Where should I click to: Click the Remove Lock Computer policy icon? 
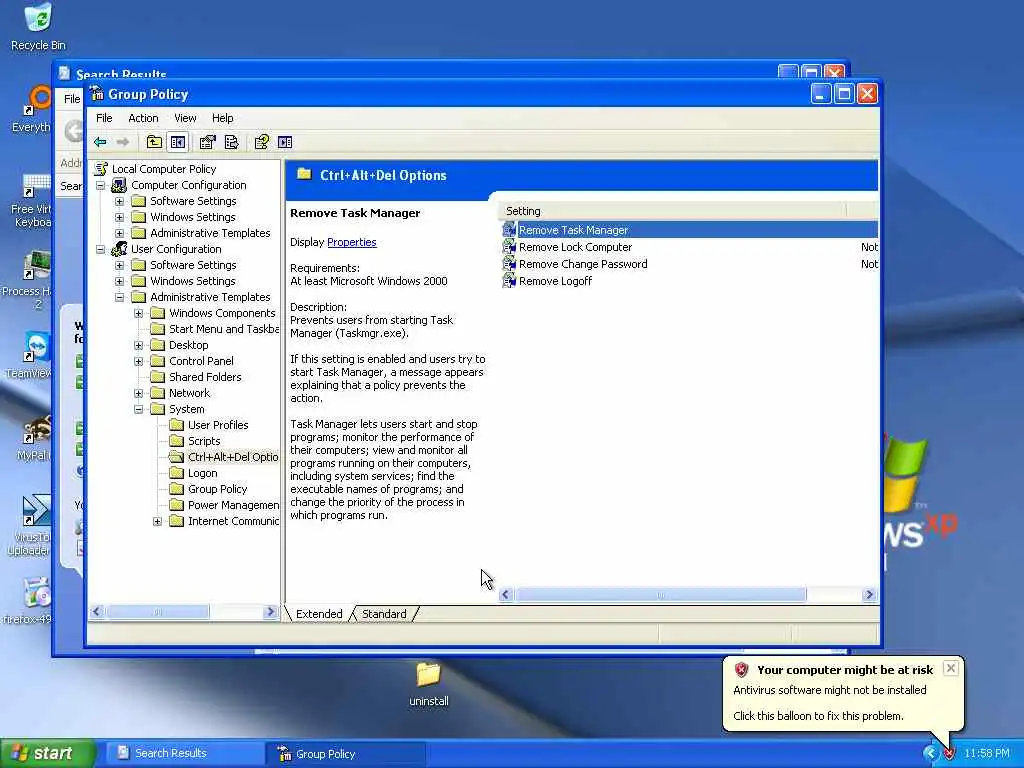pos(509,247)
